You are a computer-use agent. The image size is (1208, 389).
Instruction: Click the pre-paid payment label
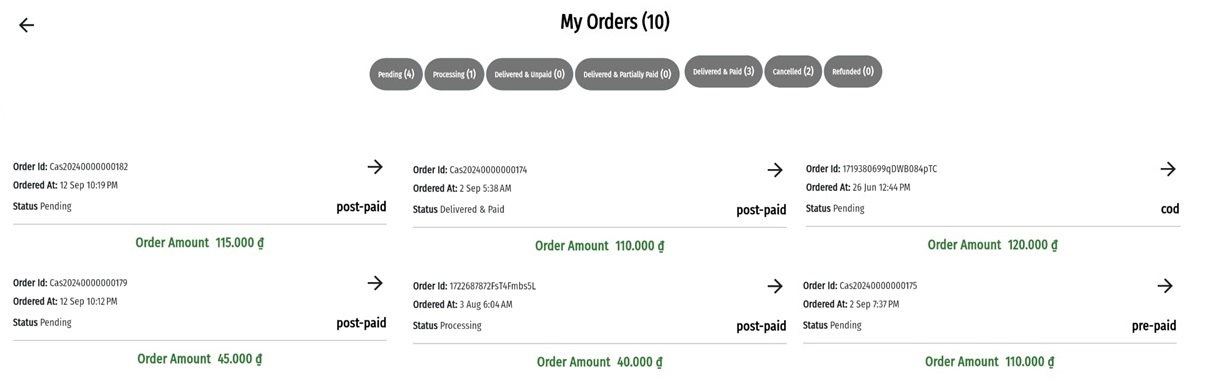tap(1154, 326)
